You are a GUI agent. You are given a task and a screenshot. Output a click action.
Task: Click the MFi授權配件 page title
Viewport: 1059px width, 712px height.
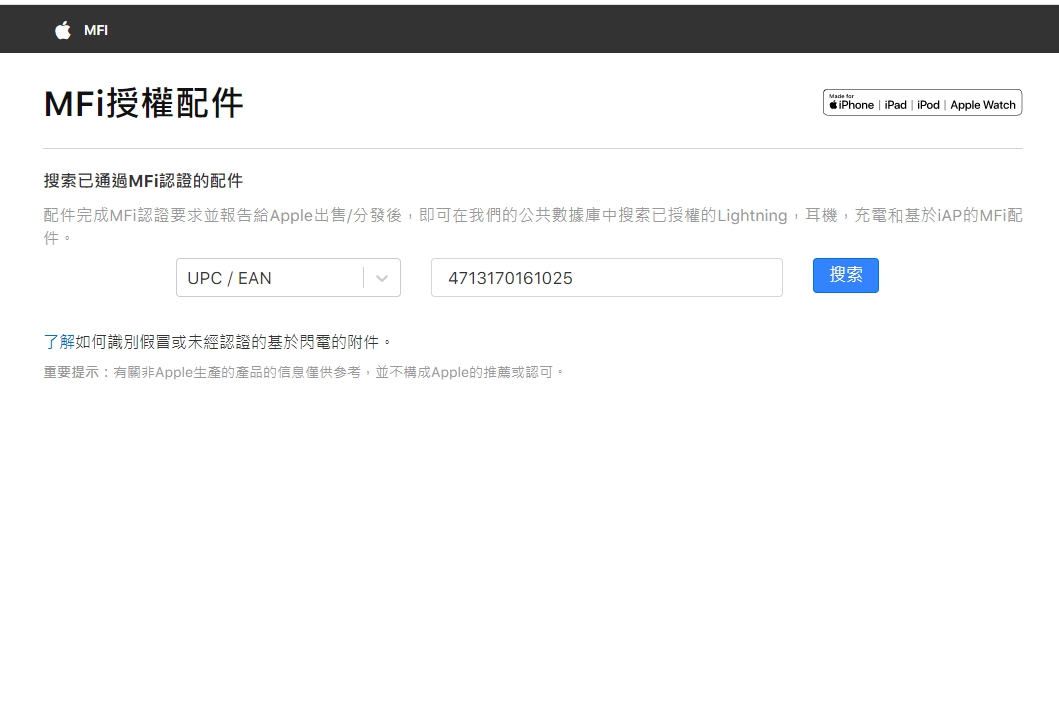point(143,103)
